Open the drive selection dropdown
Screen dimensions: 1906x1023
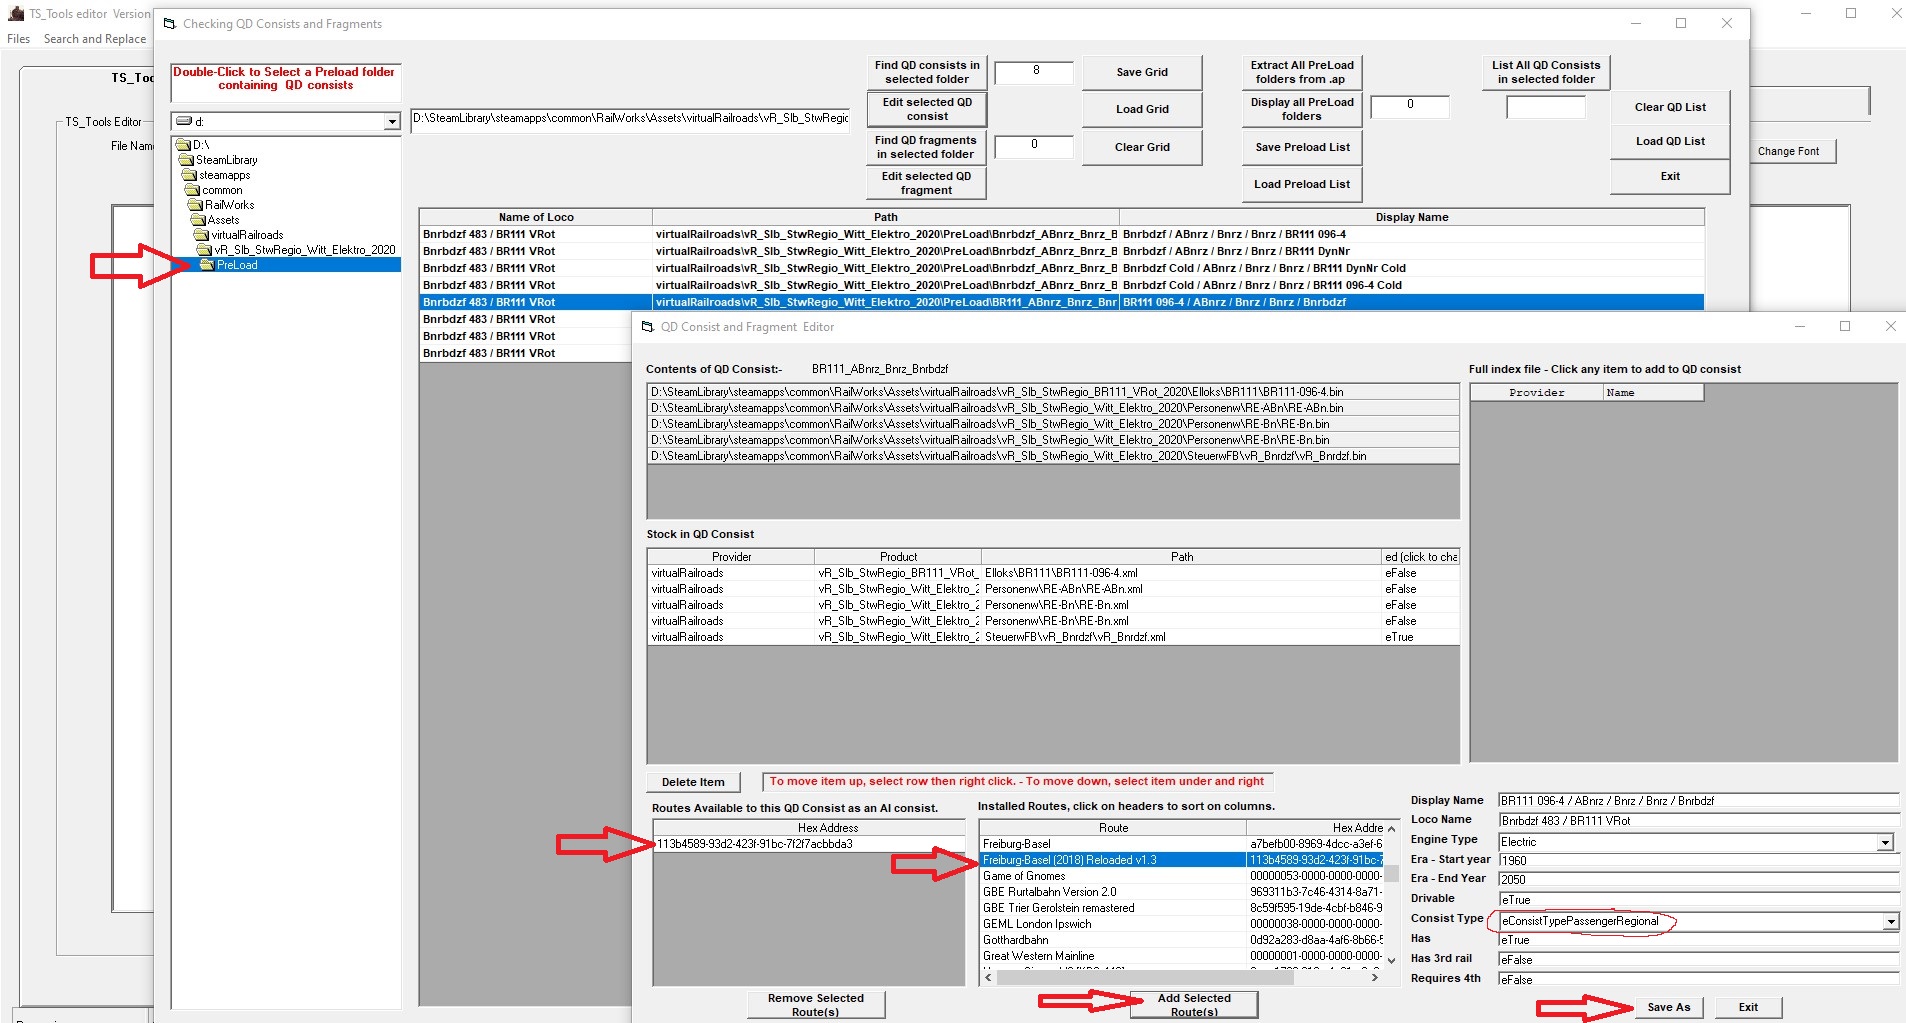pos(392,122)
